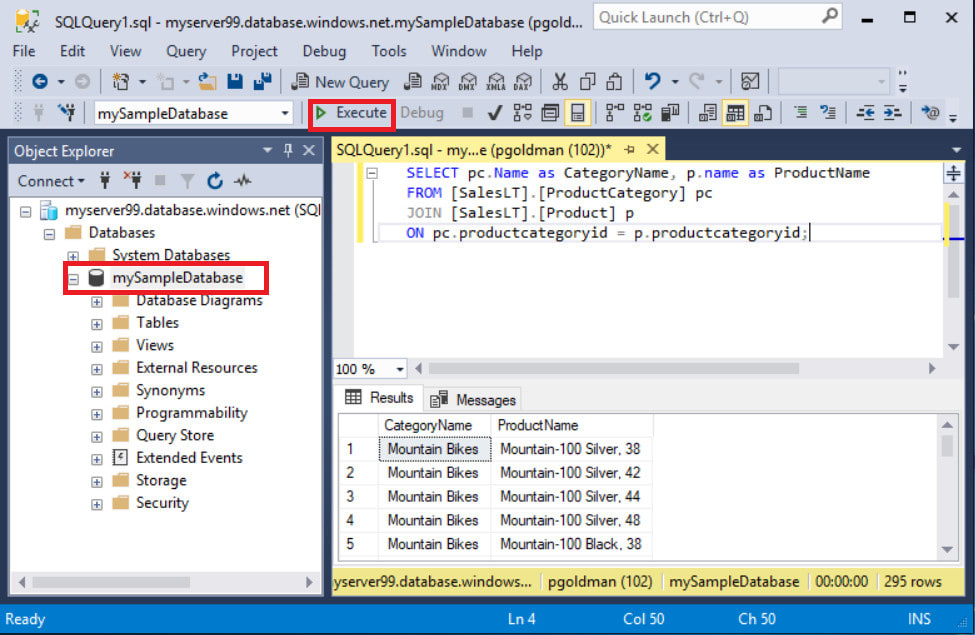975x635 pixels.
Task: Click the Undo arrow icon
Action: tap(652, 82)
